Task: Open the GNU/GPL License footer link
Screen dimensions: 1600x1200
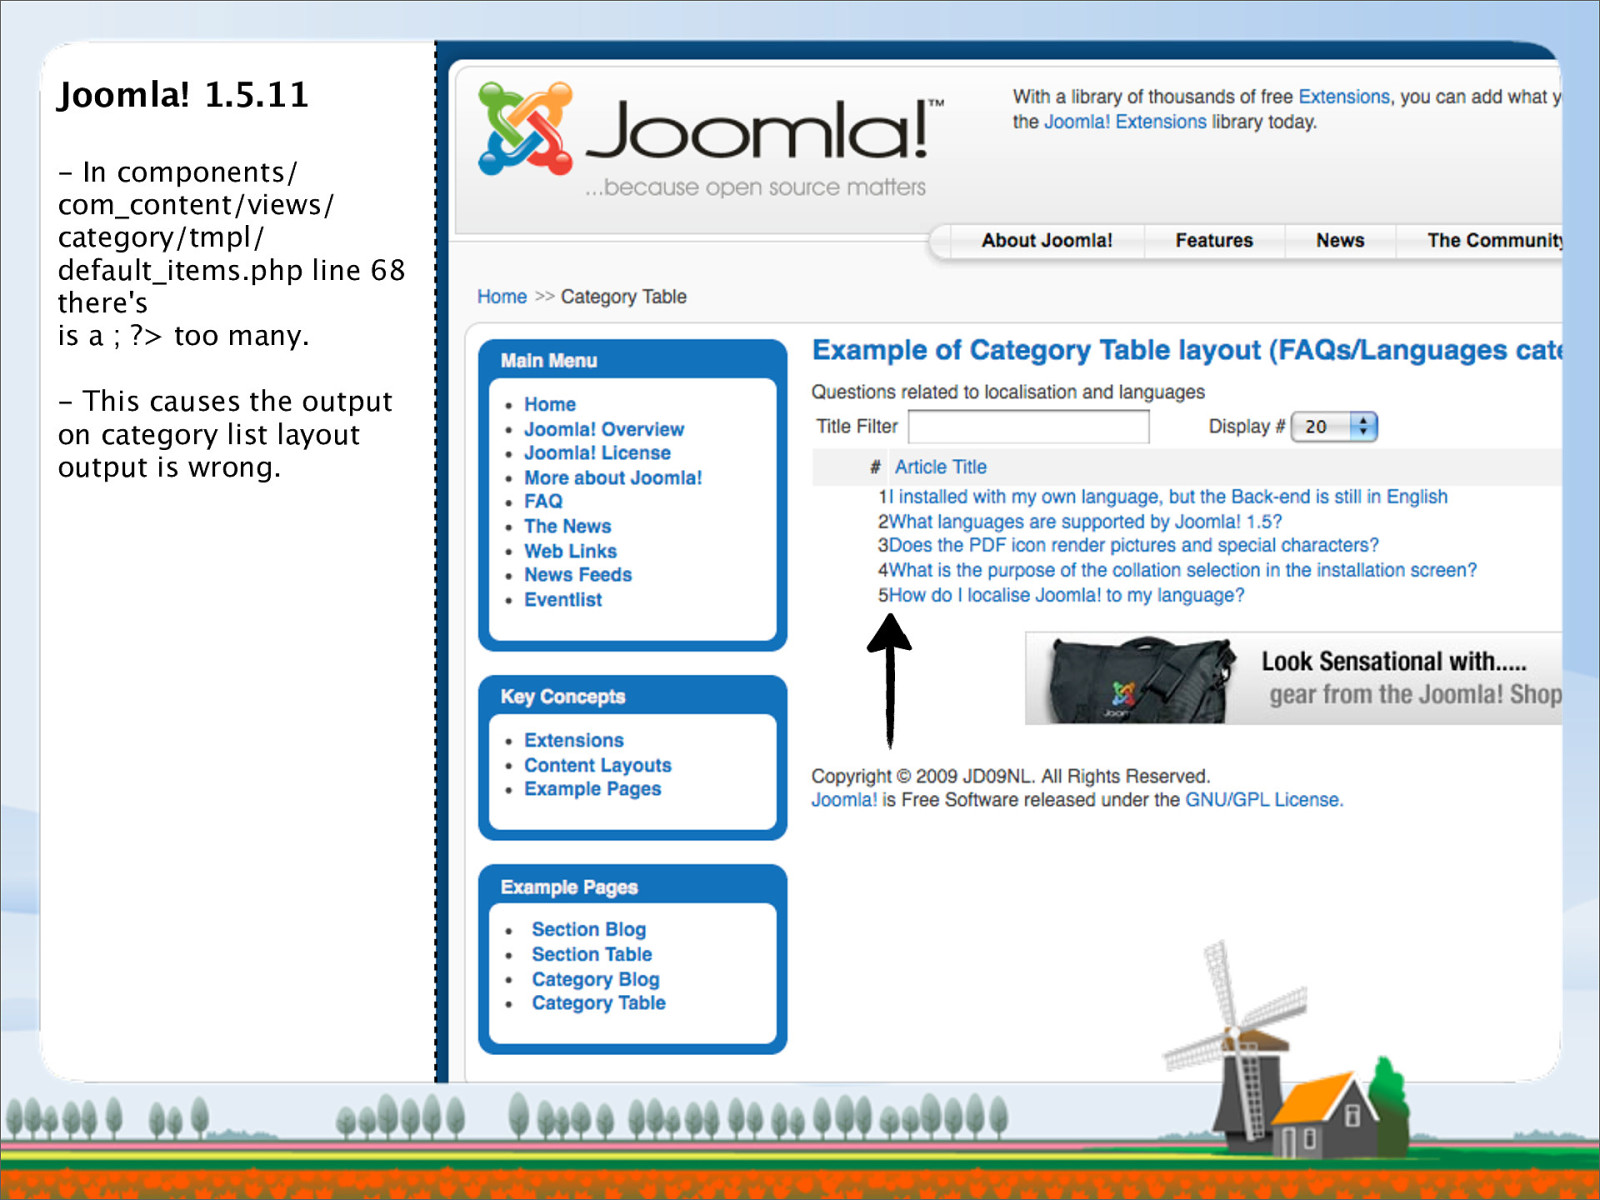Action: [x=1263, y=800]
